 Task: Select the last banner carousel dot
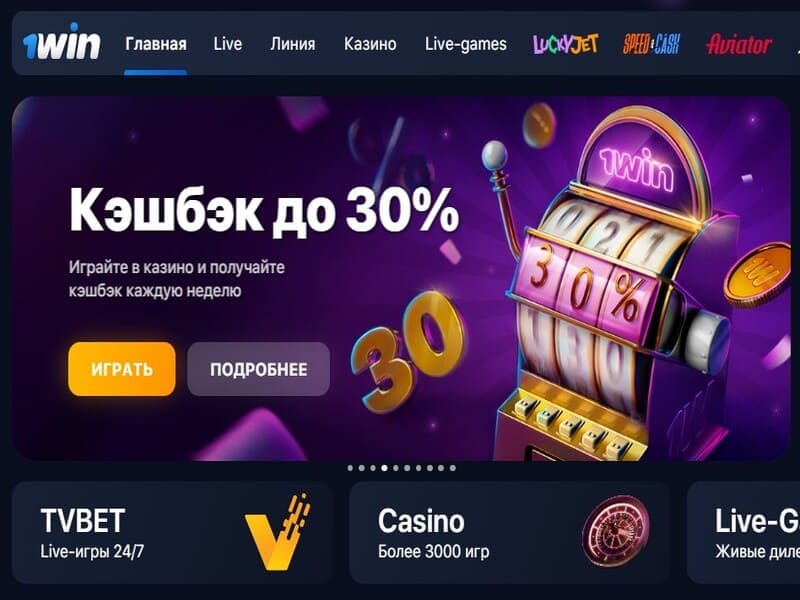click(453, 468)
